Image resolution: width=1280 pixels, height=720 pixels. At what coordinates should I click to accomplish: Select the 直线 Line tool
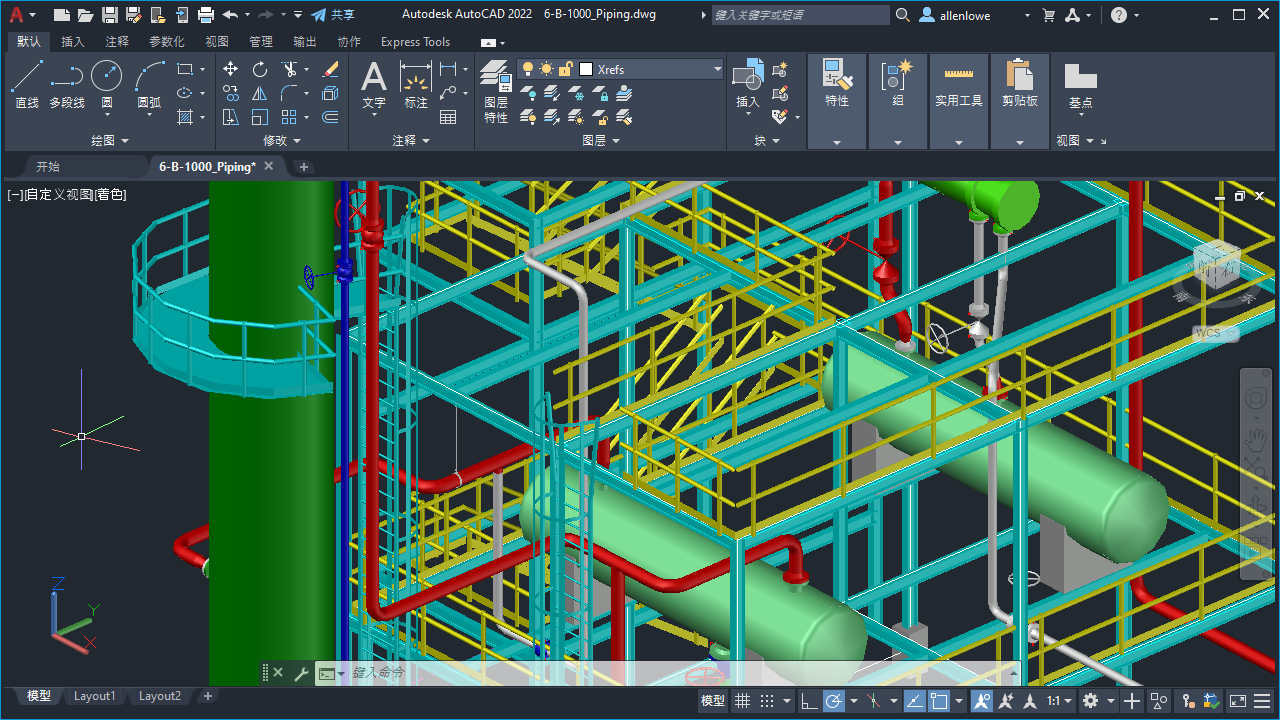[26, 85]
